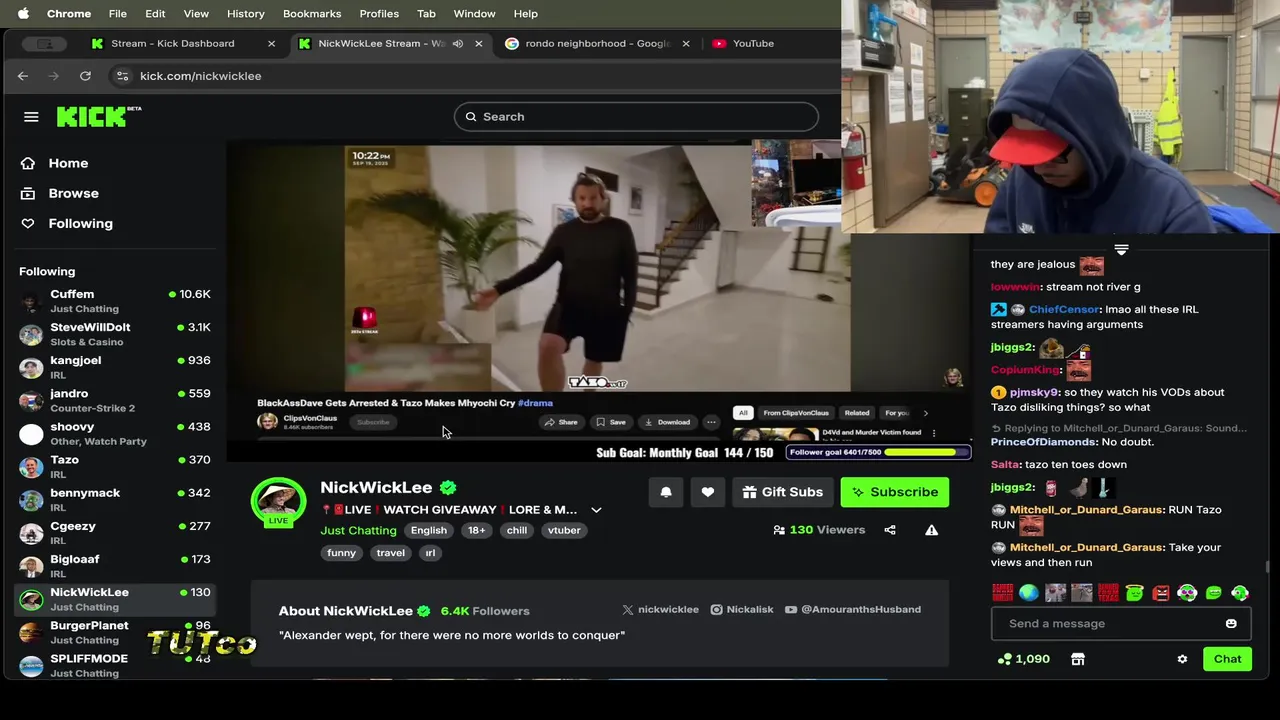Open Browse in the sidebar
Image resolution: width=1280 pixels, height=720 pixels.
point(73,193)
